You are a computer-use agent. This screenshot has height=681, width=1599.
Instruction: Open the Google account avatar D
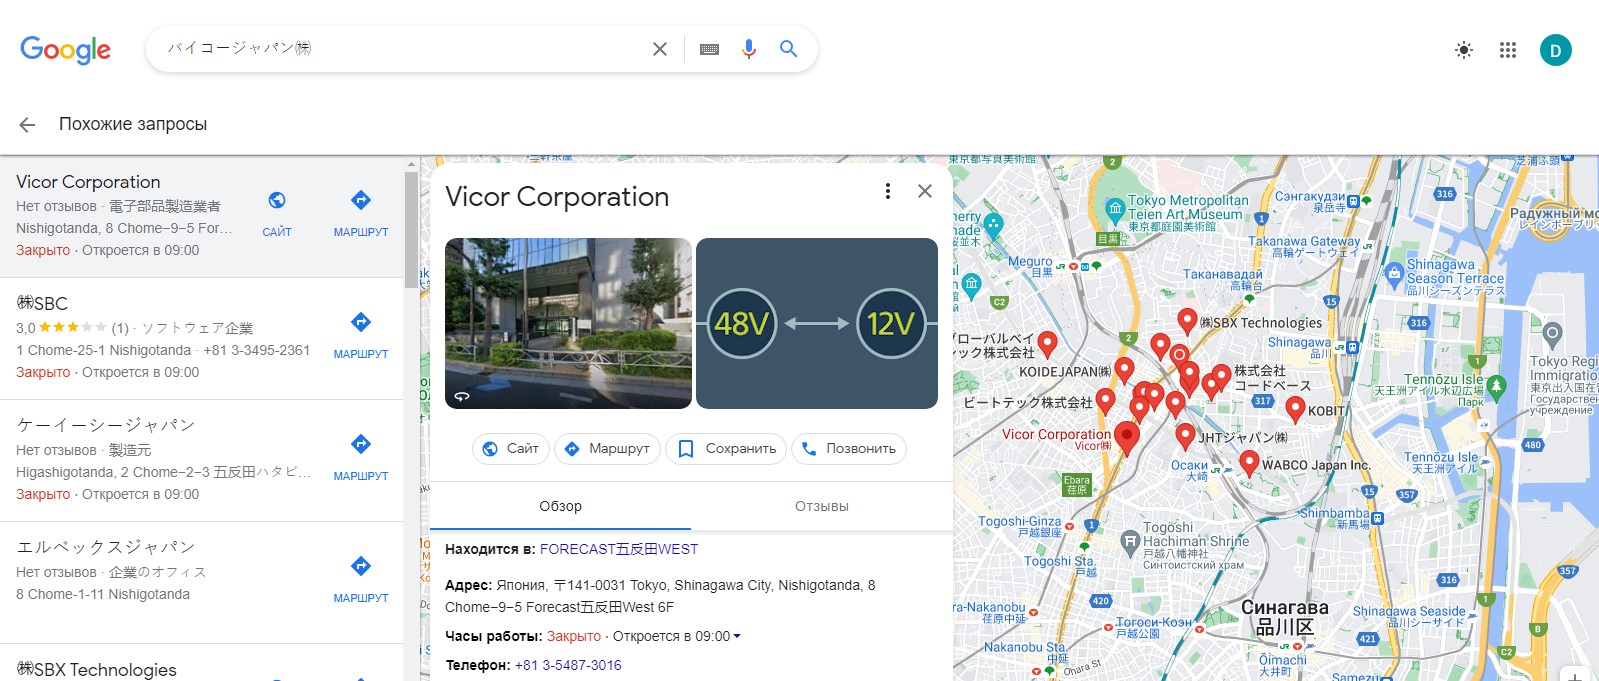click(1556, 50)
